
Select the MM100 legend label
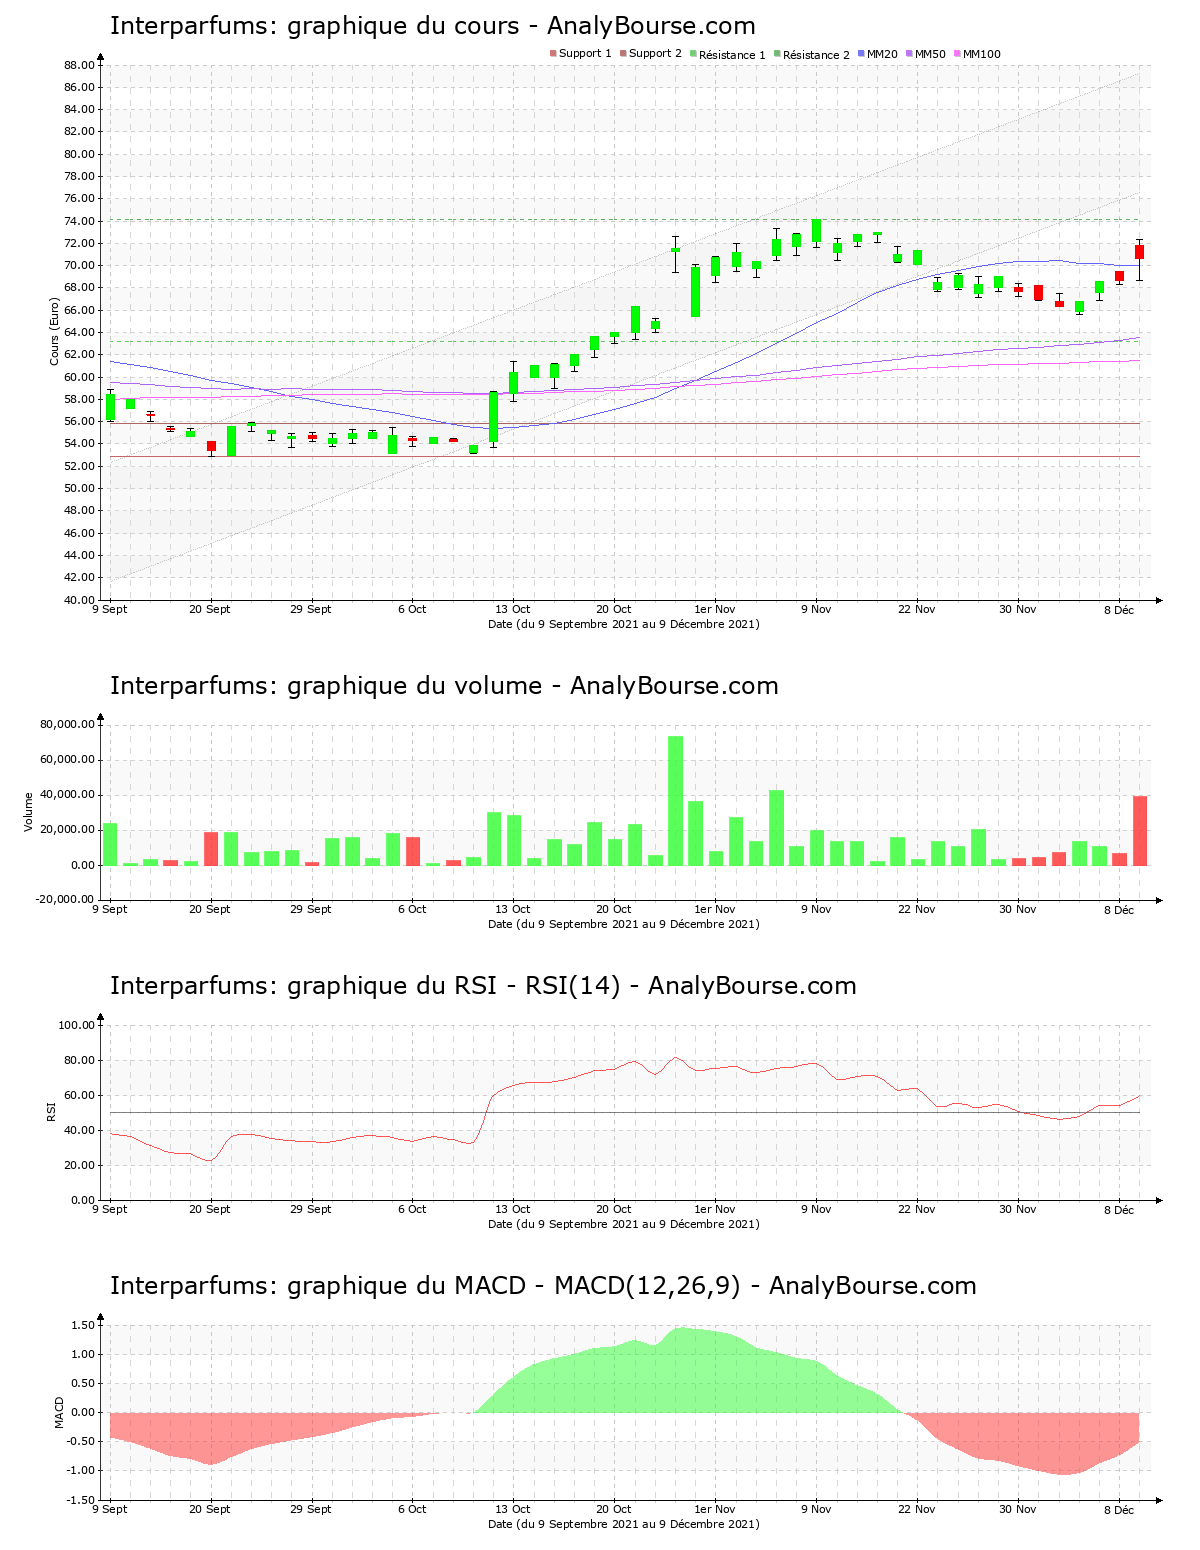pyautogui.click(x=981, y=54)
